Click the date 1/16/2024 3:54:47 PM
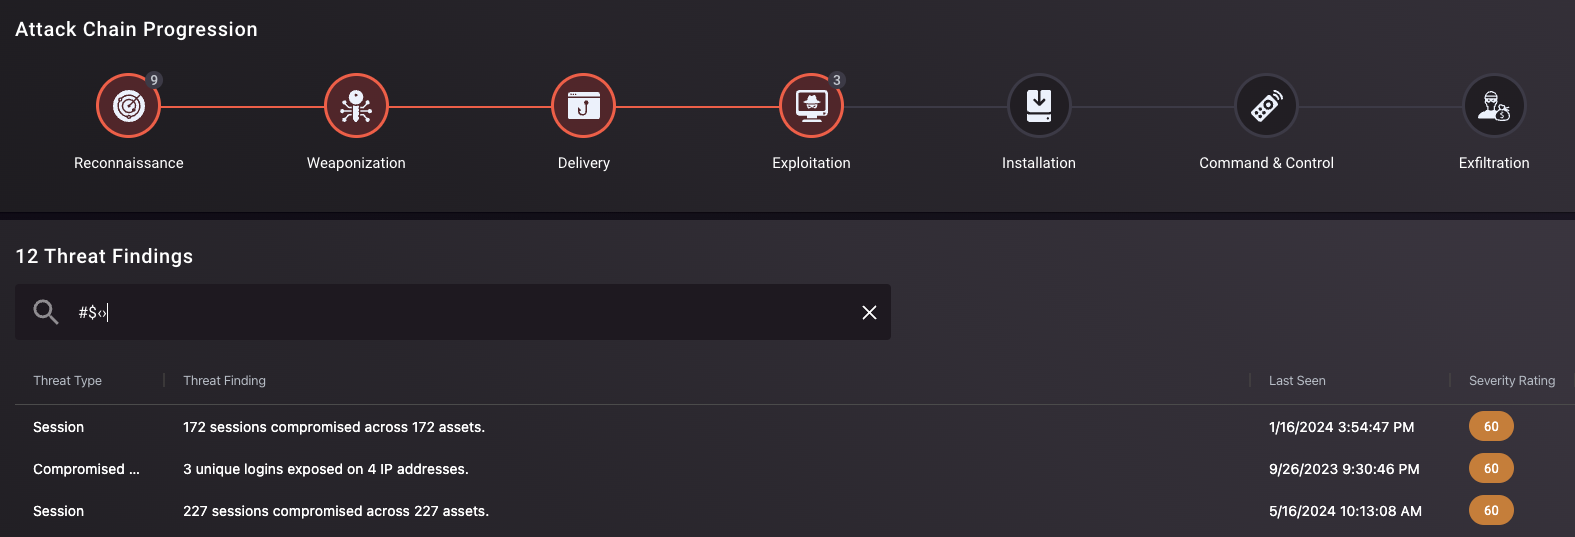Image resolution: width=1575 pixels, height=537 pixels. (x=1341, y=427)
